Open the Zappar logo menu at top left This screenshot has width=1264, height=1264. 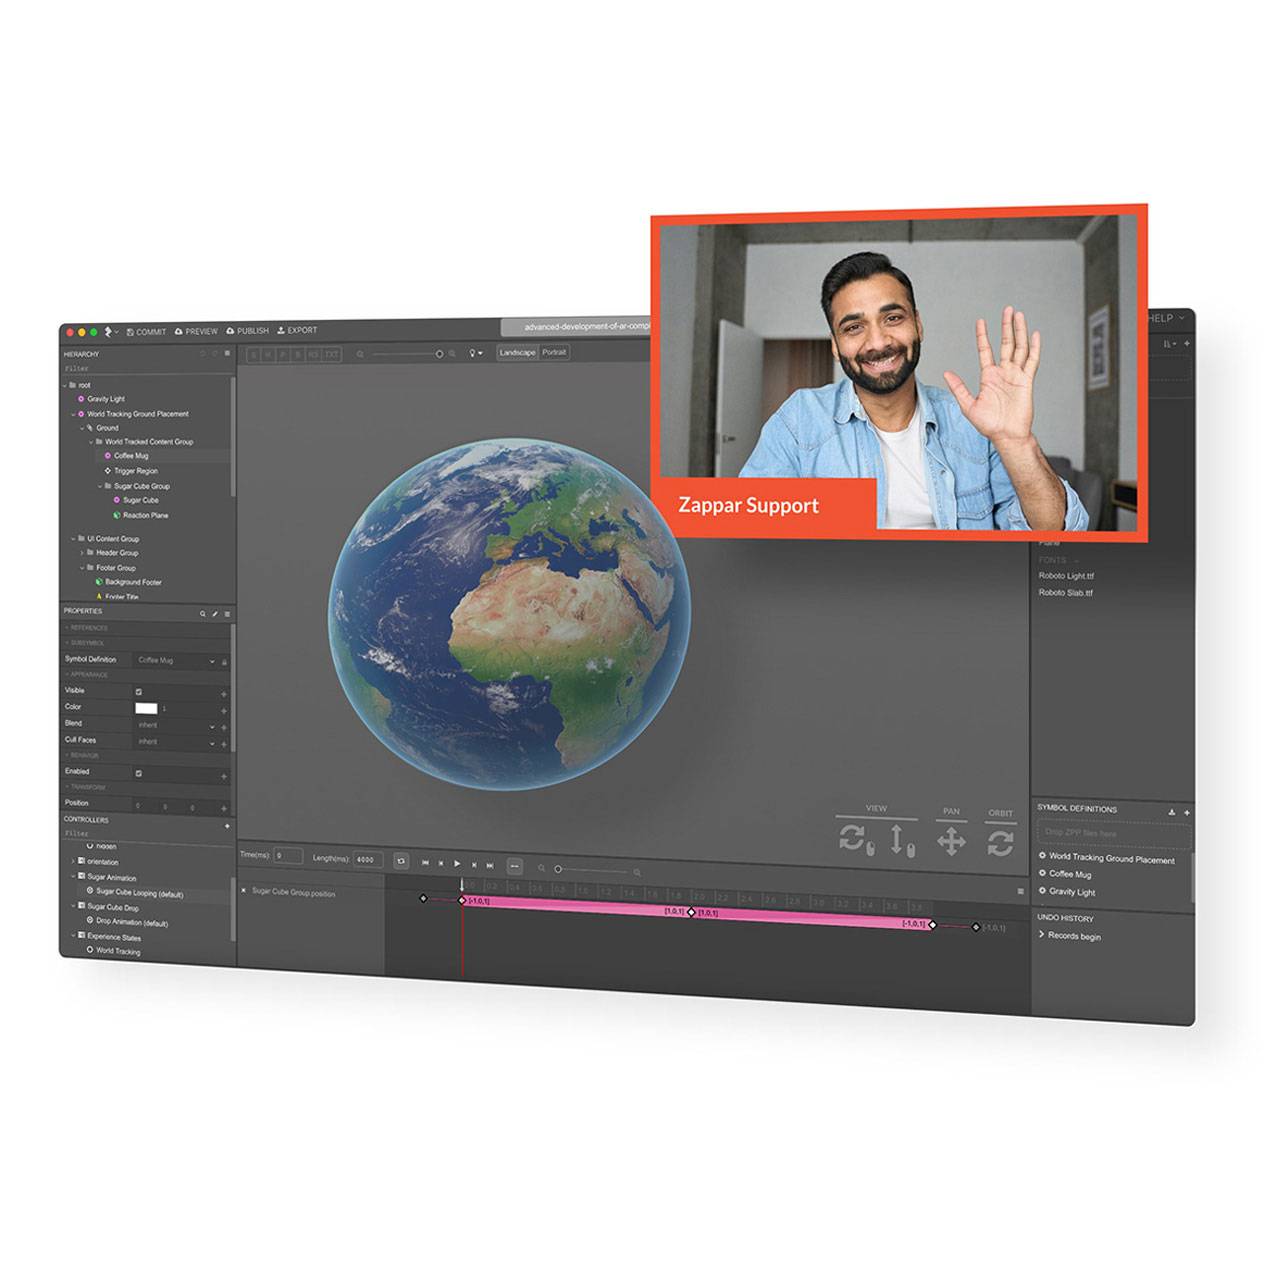tap(107, 331)
